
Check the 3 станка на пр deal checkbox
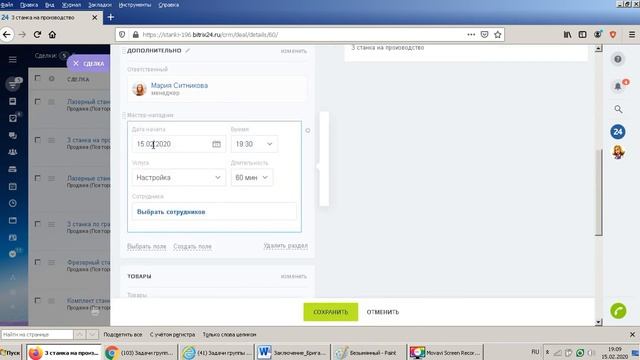tap(38, 140)
